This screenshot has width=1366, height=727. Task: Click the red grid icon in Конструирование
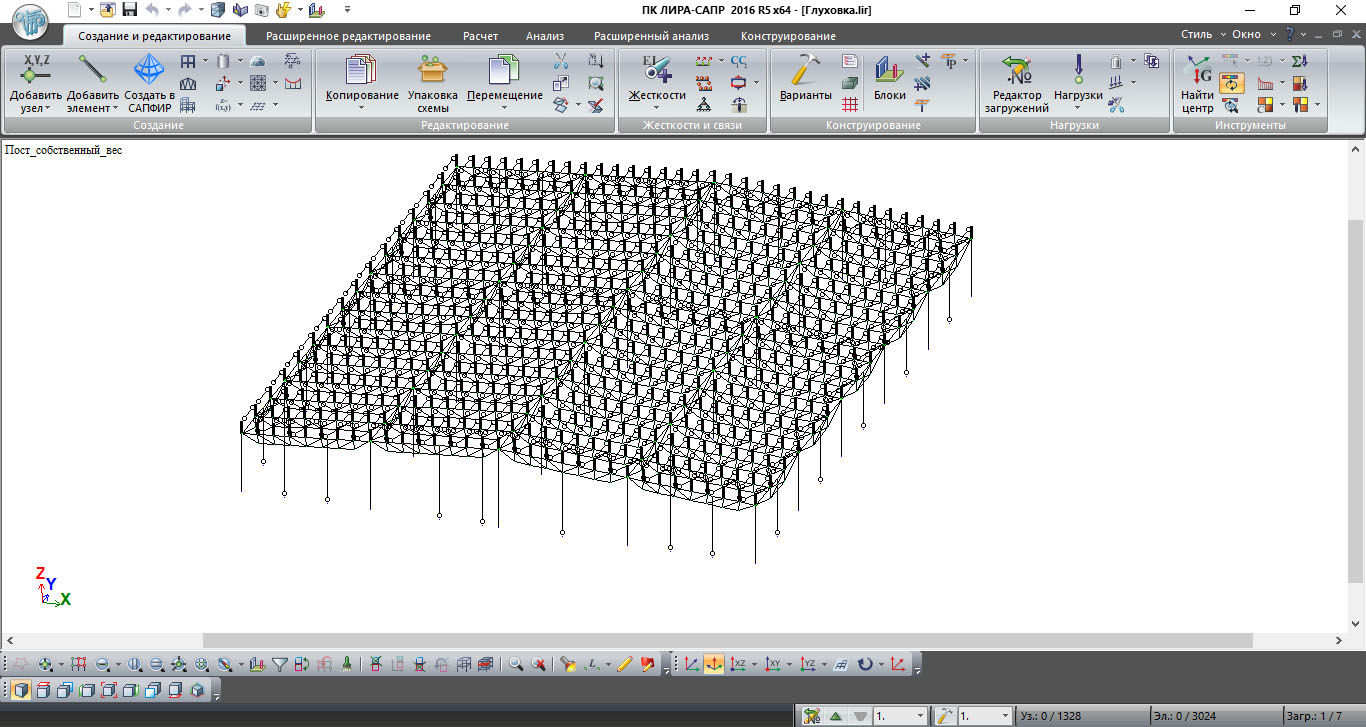(850, 104)
